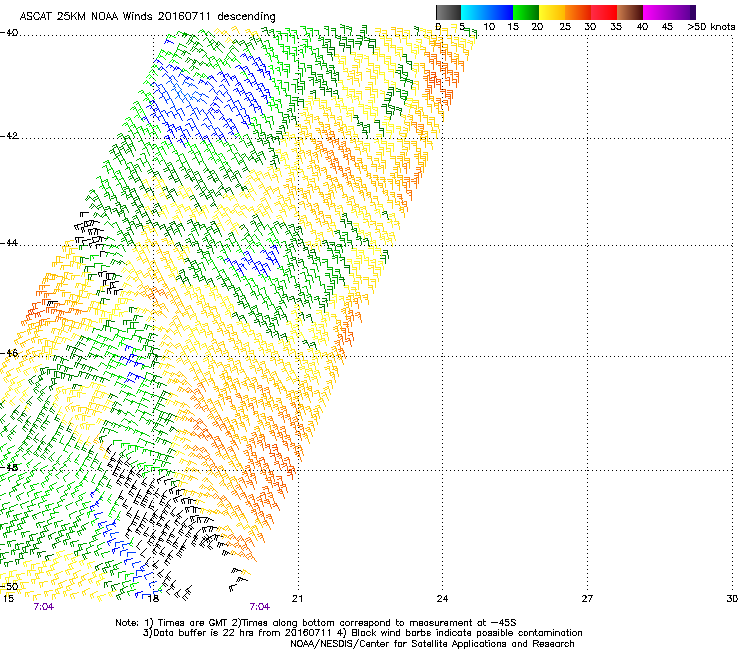740x650 pixels.
Task: Click the legend scale value '30'
Action: click(x=590, y=27)
